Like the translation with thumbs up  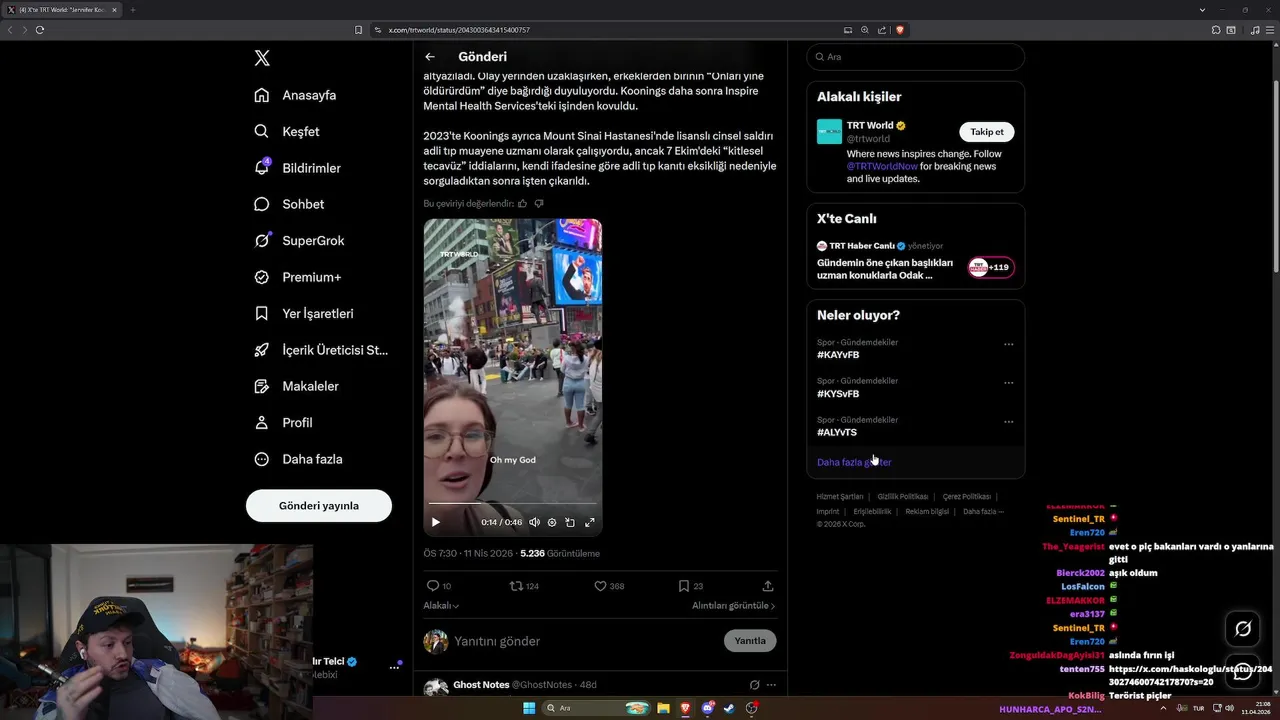522,204
